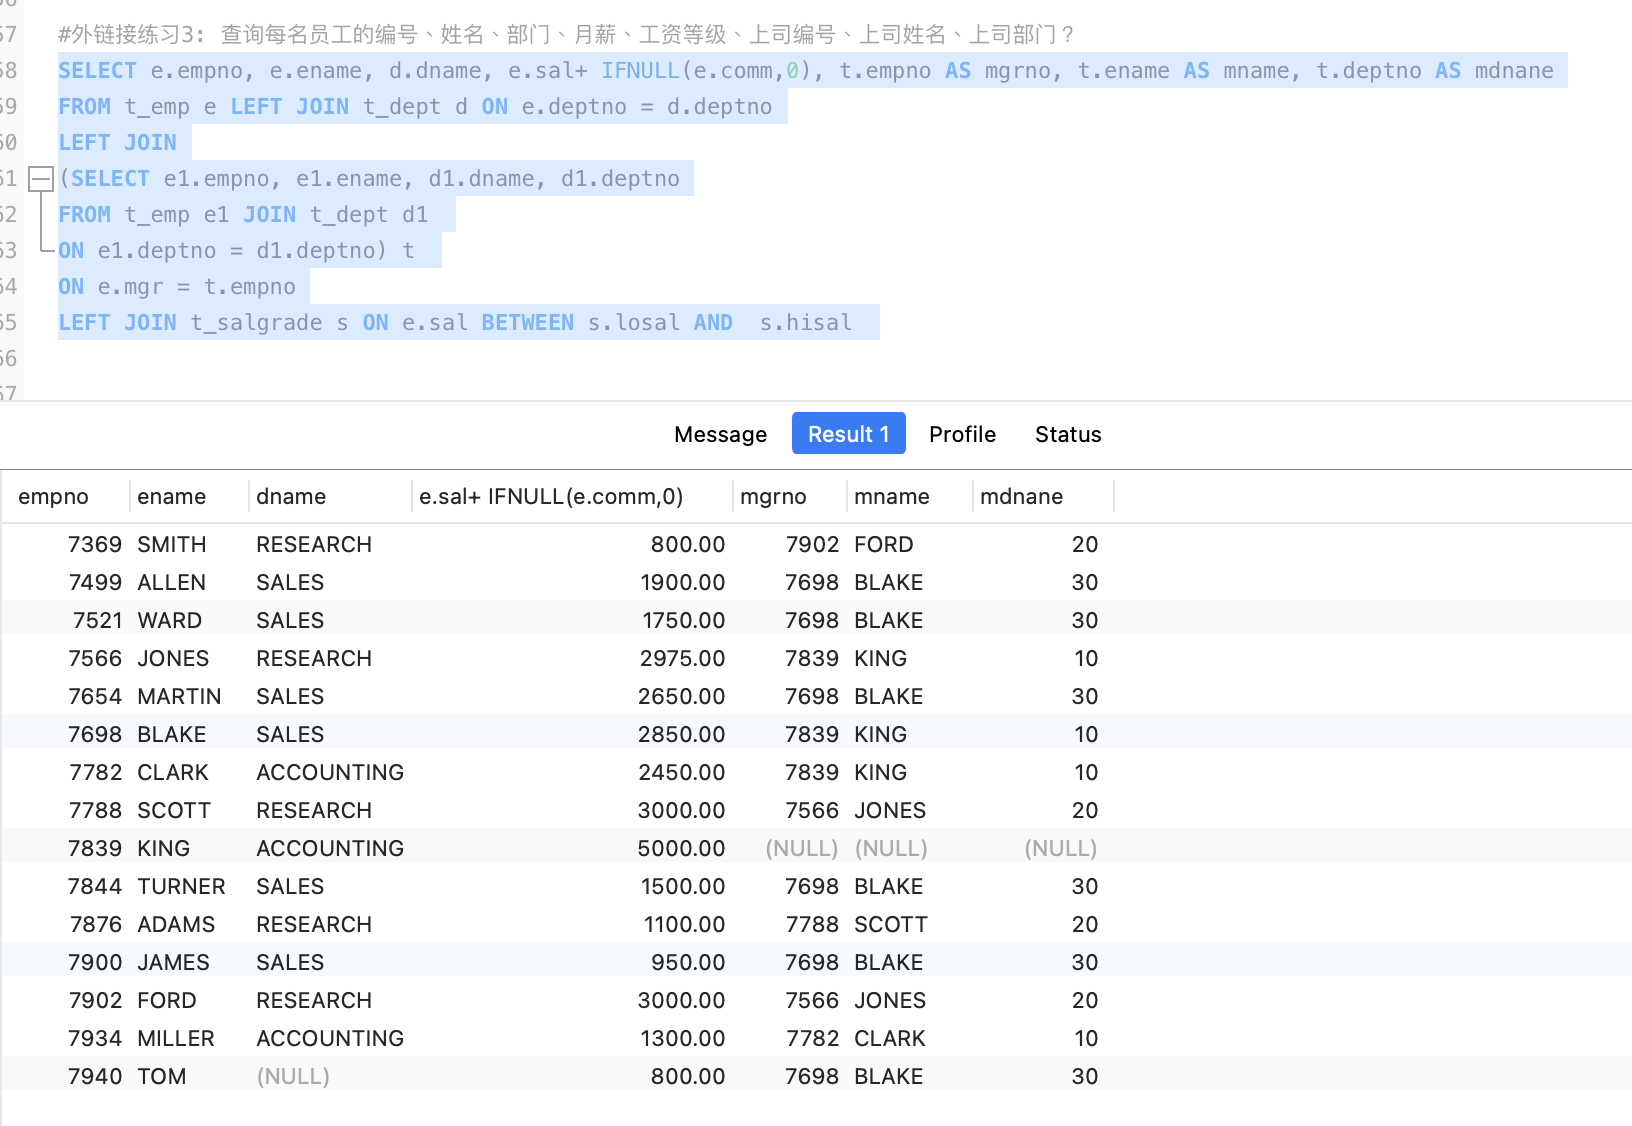Select the ename cell SCOTT
Screen dimensions: 1632x1126
(174, 811)
